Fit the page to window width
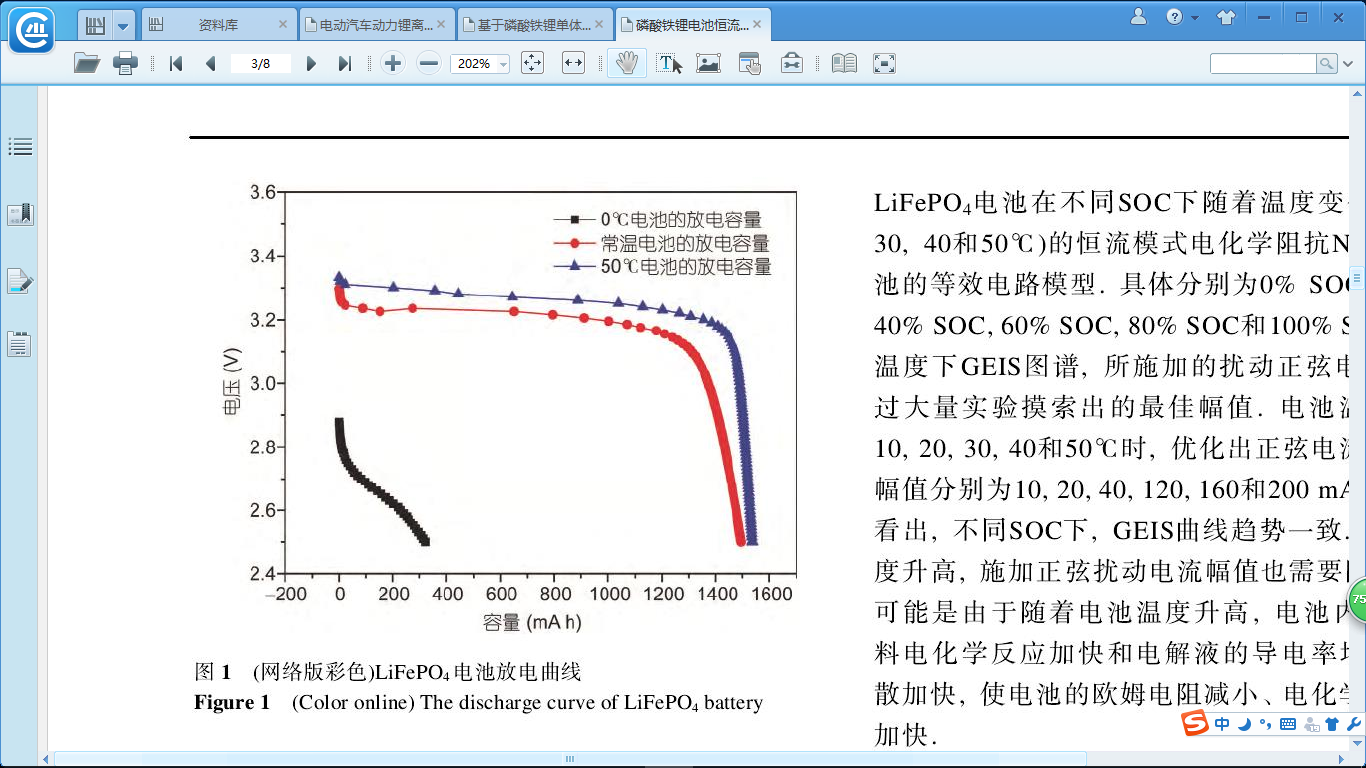Screen dimensions: 1366x768 pos(573,64)
